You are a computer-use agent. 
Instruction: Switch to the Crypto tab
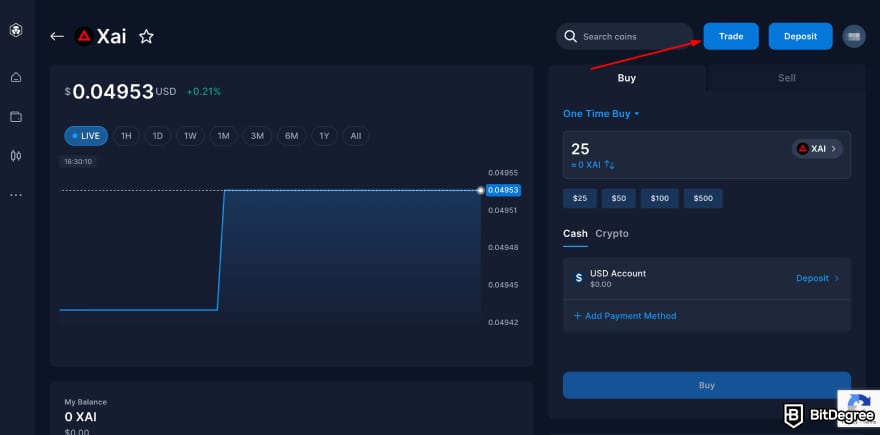[x=612, y=233]
